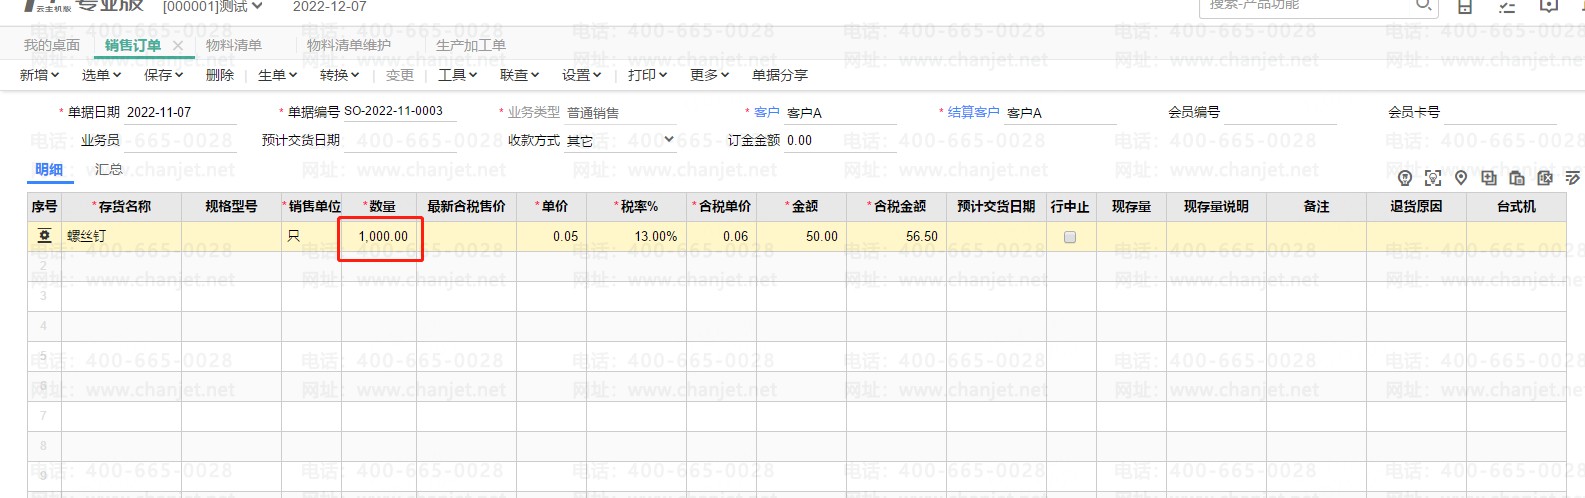
Task: Click the lightbulb tips icon above table
Action: 1405,178
